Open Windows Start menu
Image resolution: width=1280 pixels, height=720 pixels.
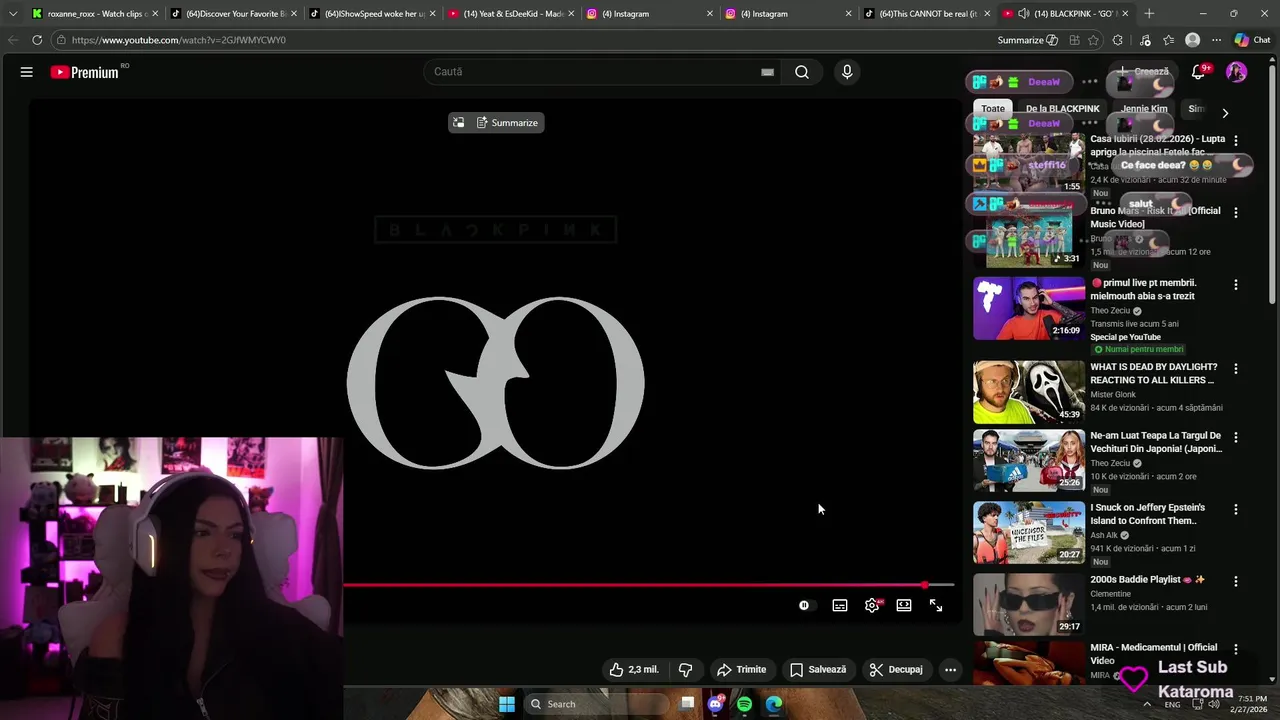pyautogui.click(x=507, y=704)
